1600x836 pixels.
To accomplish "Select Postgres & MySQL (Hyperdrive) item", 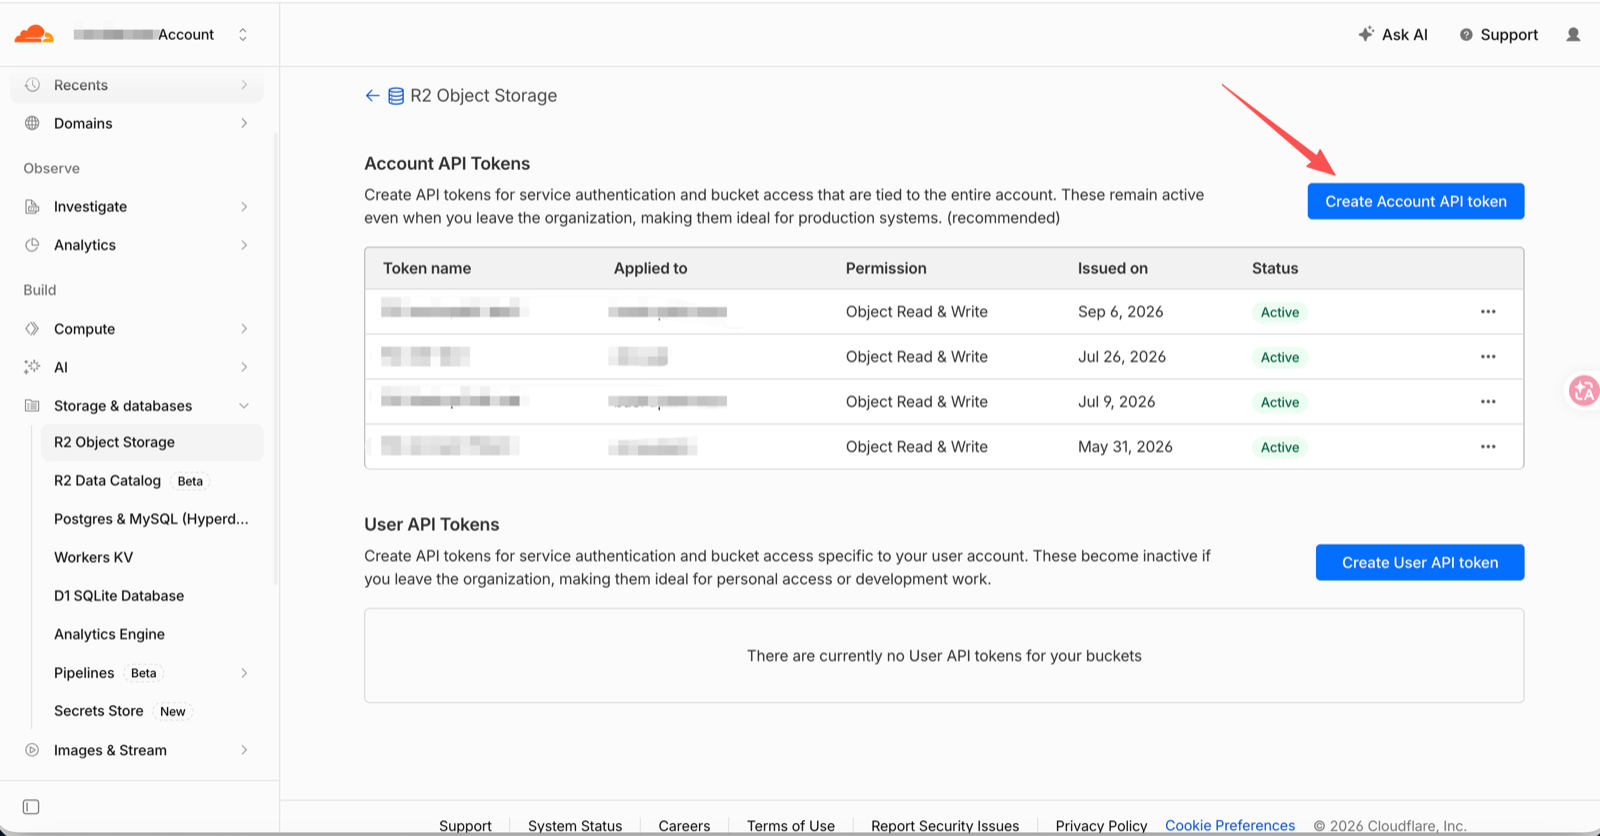I will click(152, 519).
